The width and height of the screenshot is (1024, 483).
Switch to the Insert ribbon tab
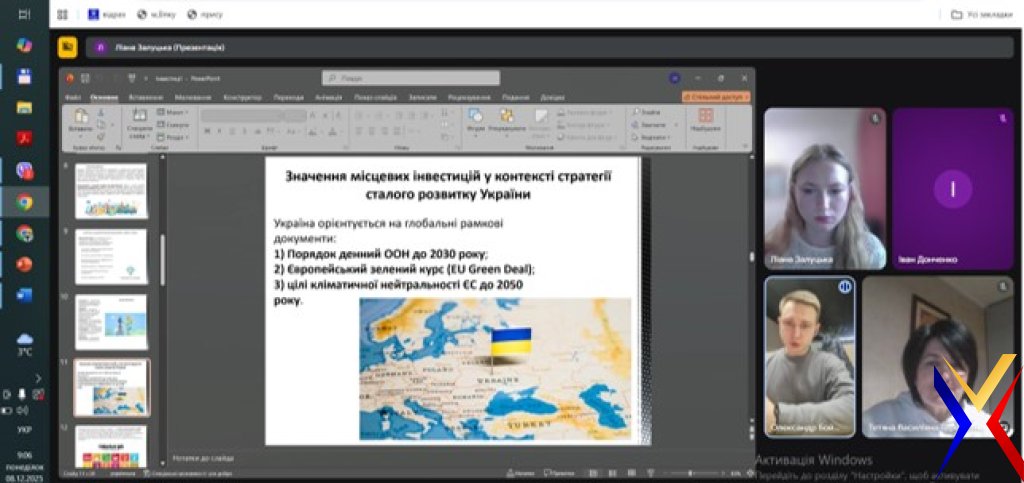(145, 97)
